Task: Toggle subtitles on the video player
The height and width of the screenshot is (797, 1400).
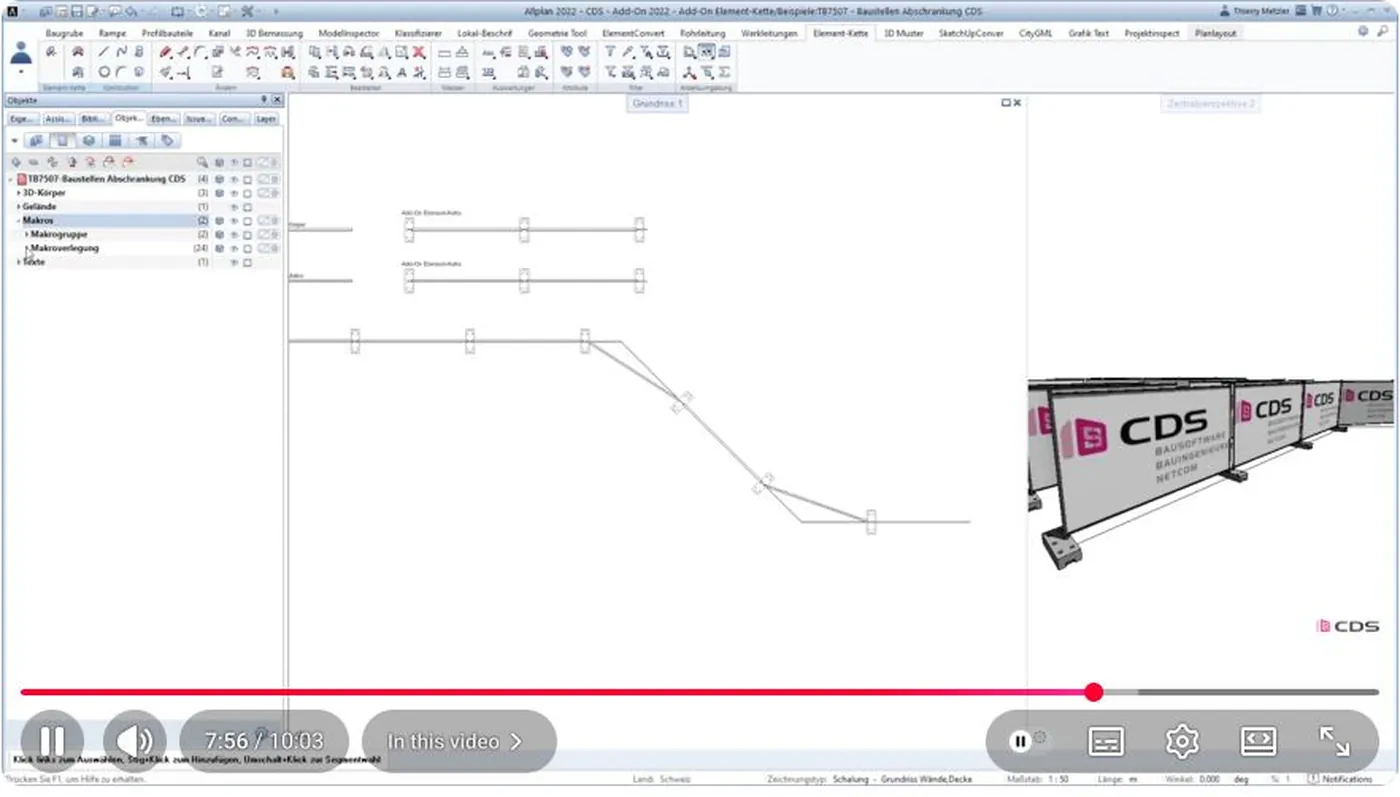Action: pyautogui.click(x=1106, y=741)
